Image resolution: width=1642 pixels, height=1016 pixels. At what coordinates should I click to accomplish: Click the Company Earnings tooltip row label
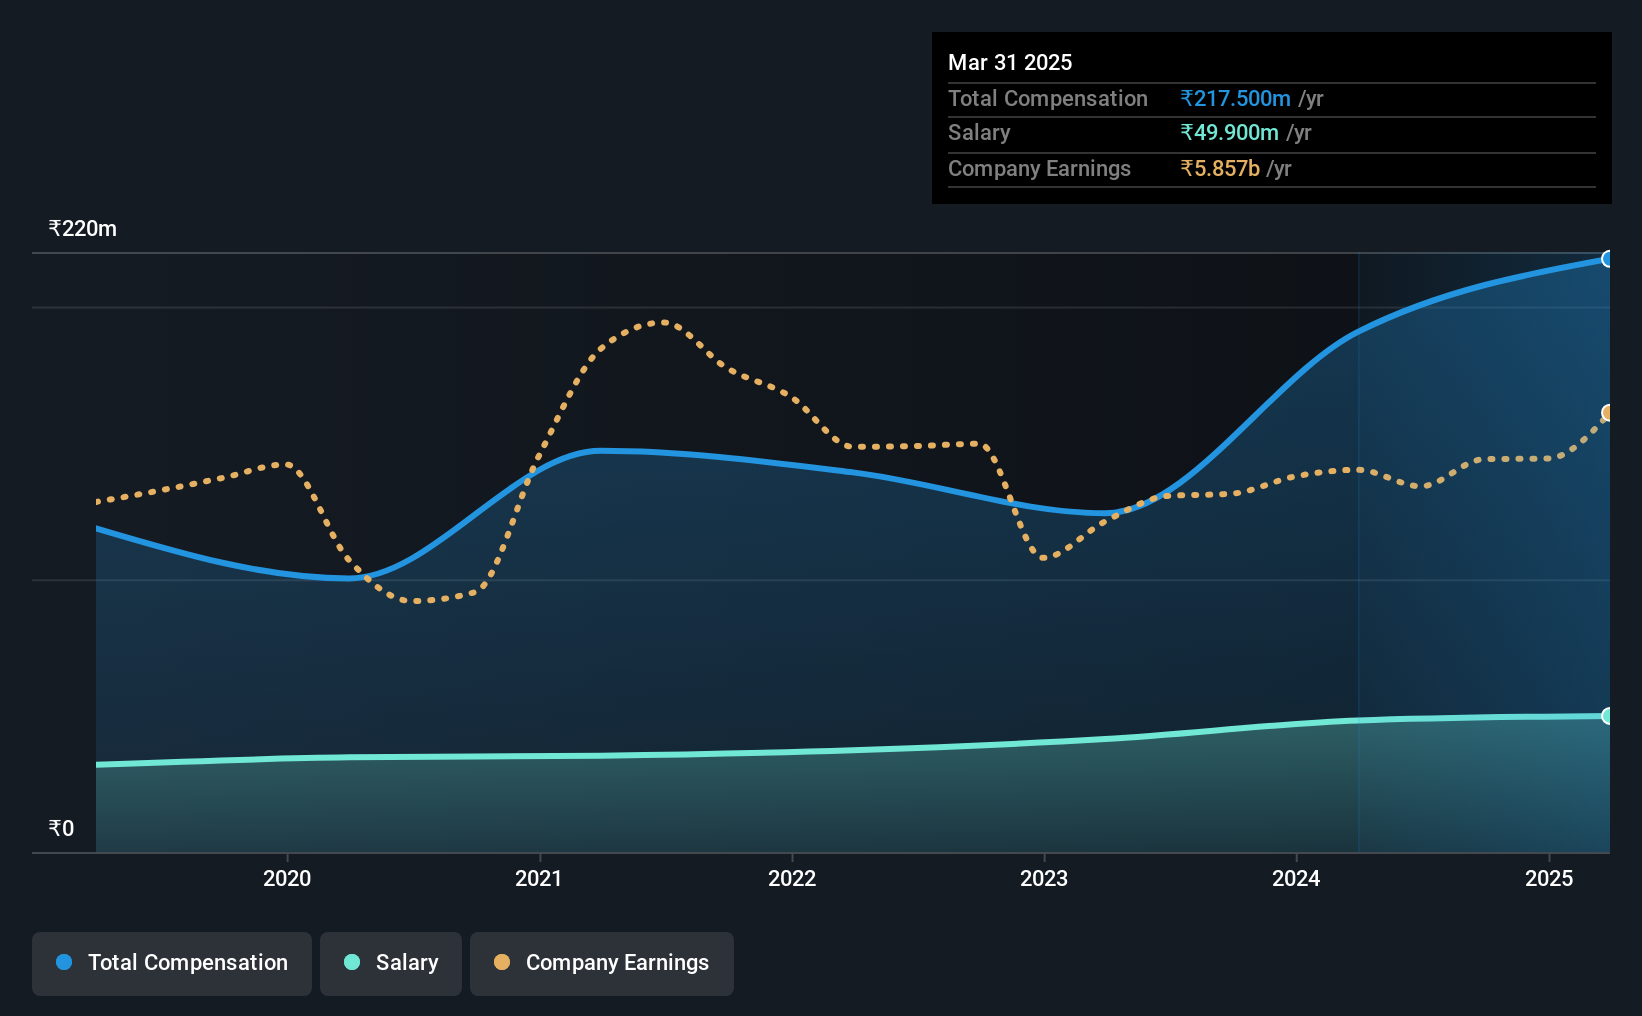pos(1039,168)
